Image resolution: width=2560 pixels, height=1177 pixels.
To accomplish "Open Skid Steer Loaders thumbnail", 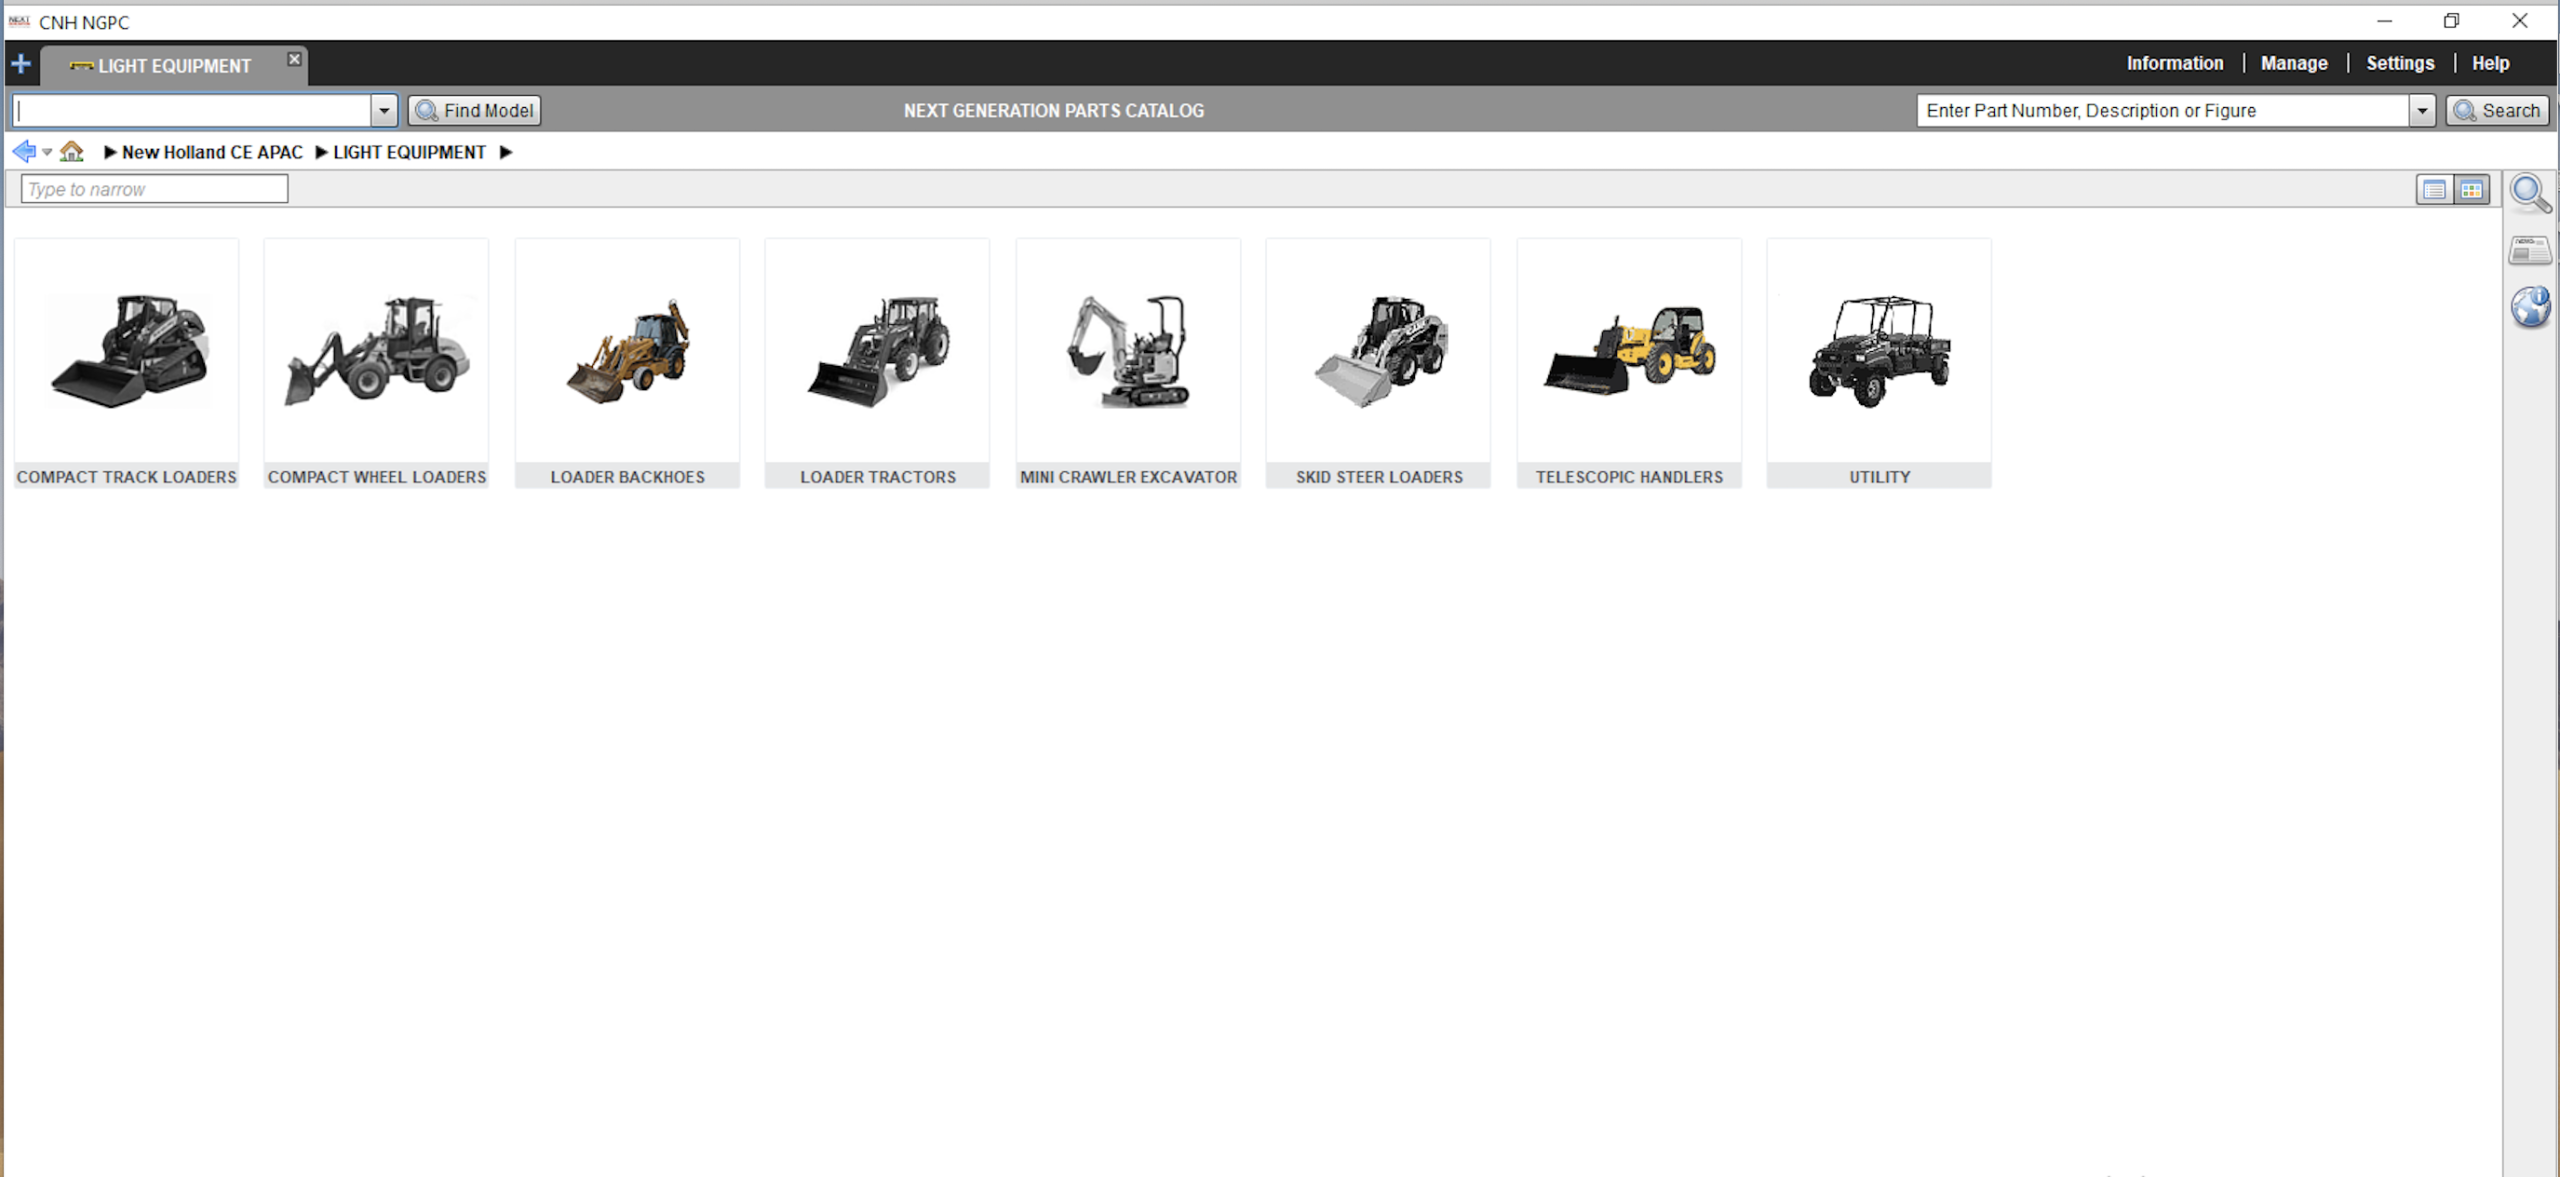I will point(1379,351).
